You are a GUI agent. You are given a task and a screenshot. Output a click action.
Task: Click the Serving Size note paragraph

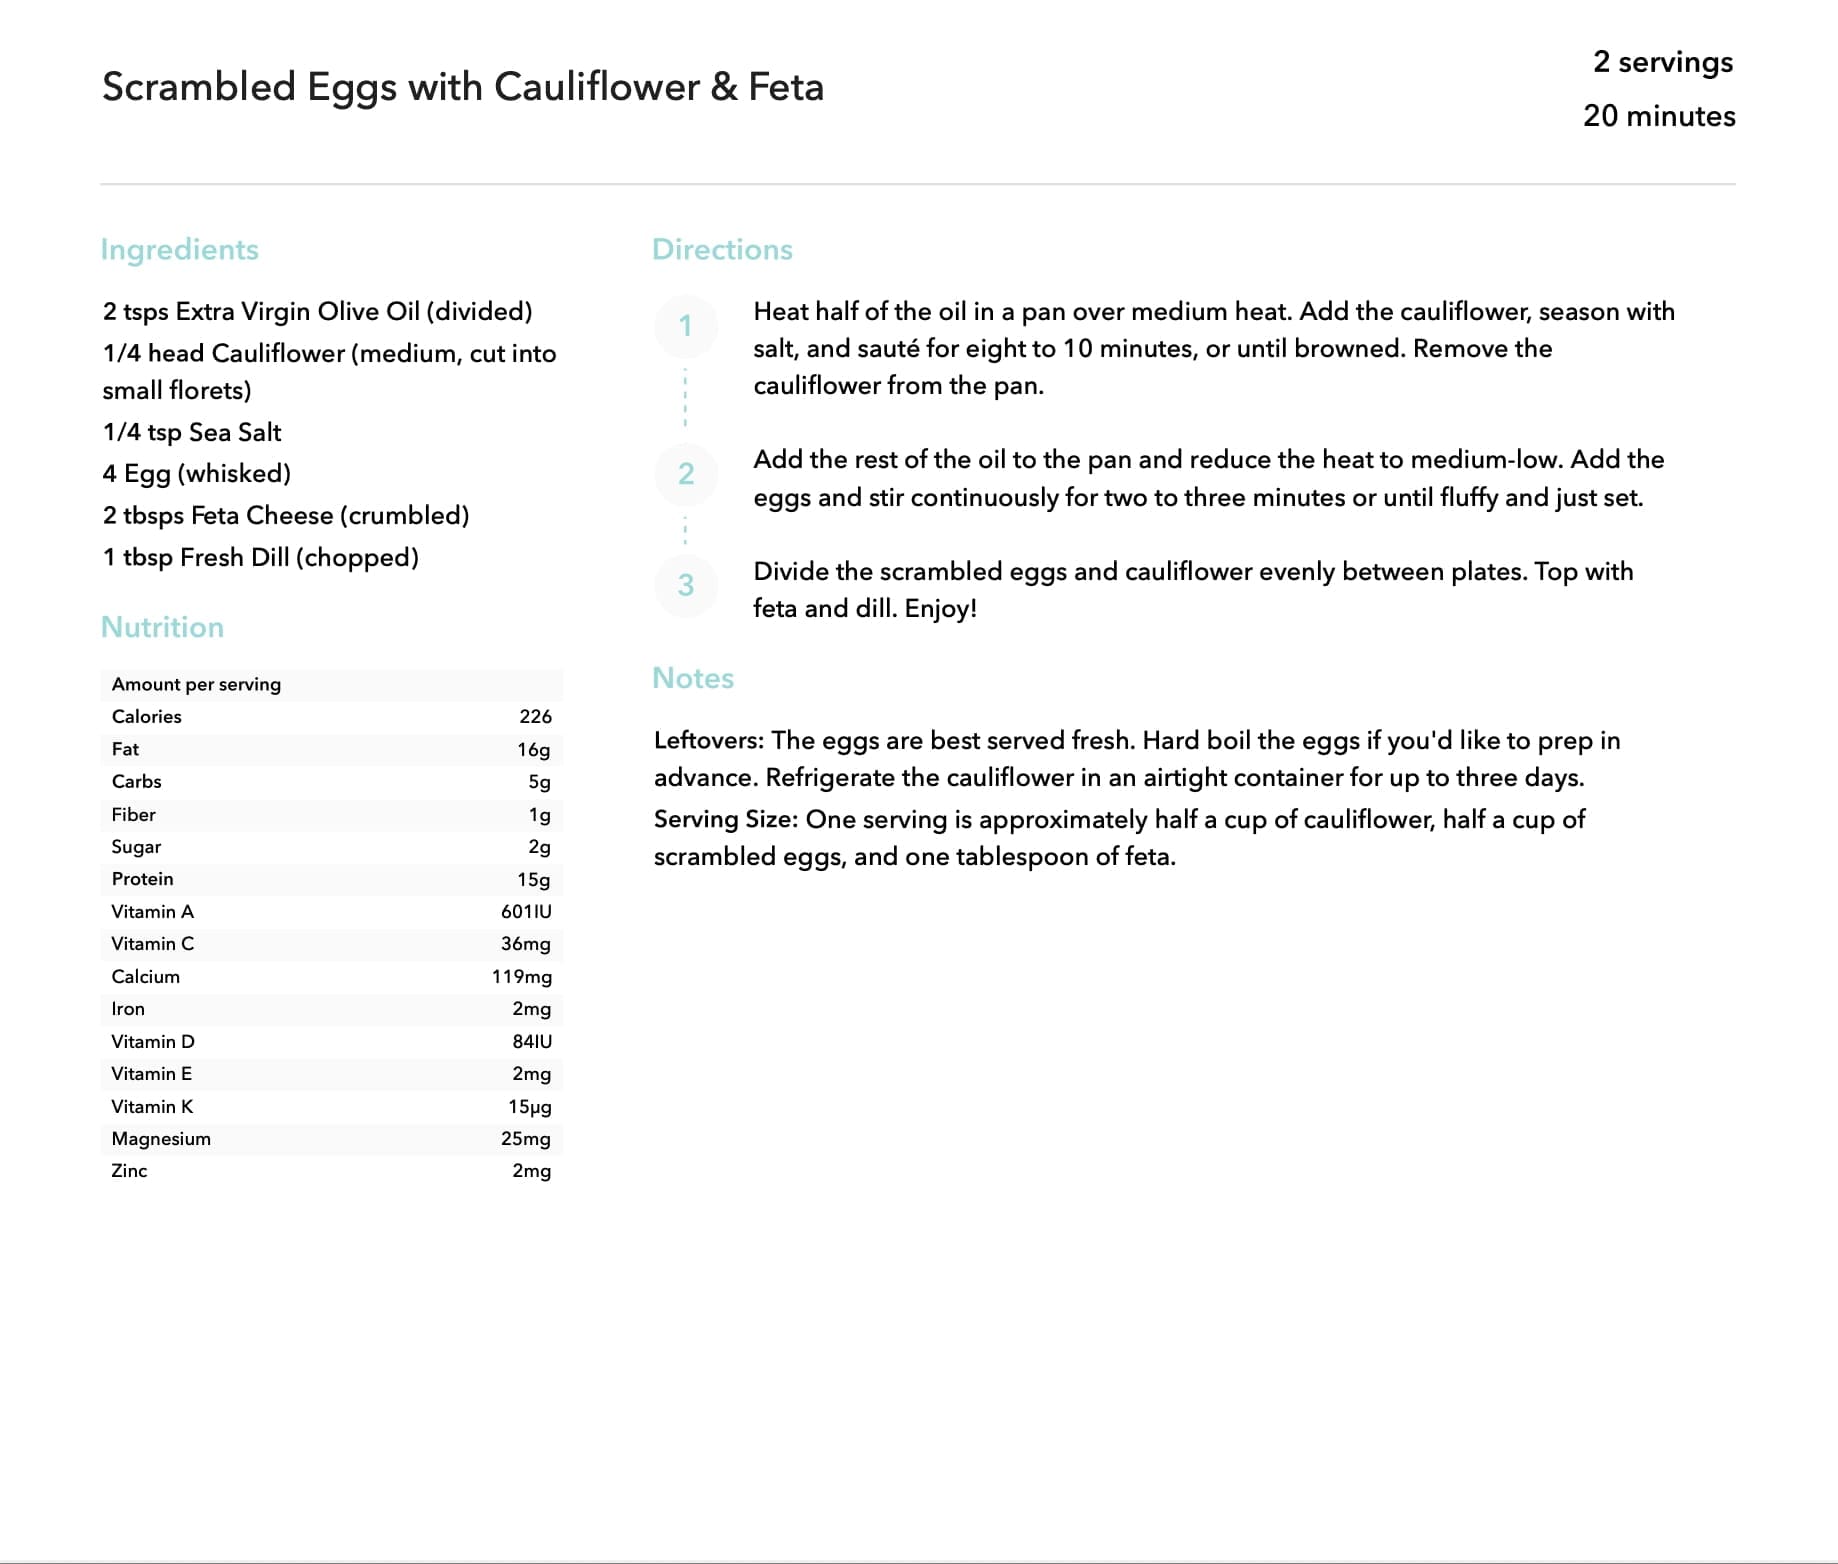1119,838
